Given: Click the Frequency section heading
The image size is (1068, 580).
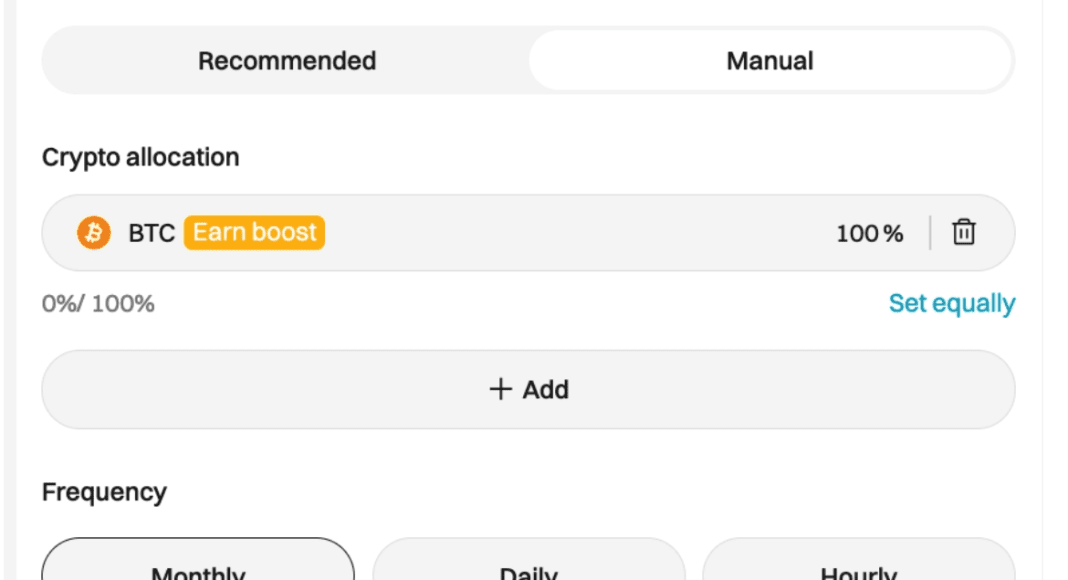Looking at the screenshot, I should point(104,492).
